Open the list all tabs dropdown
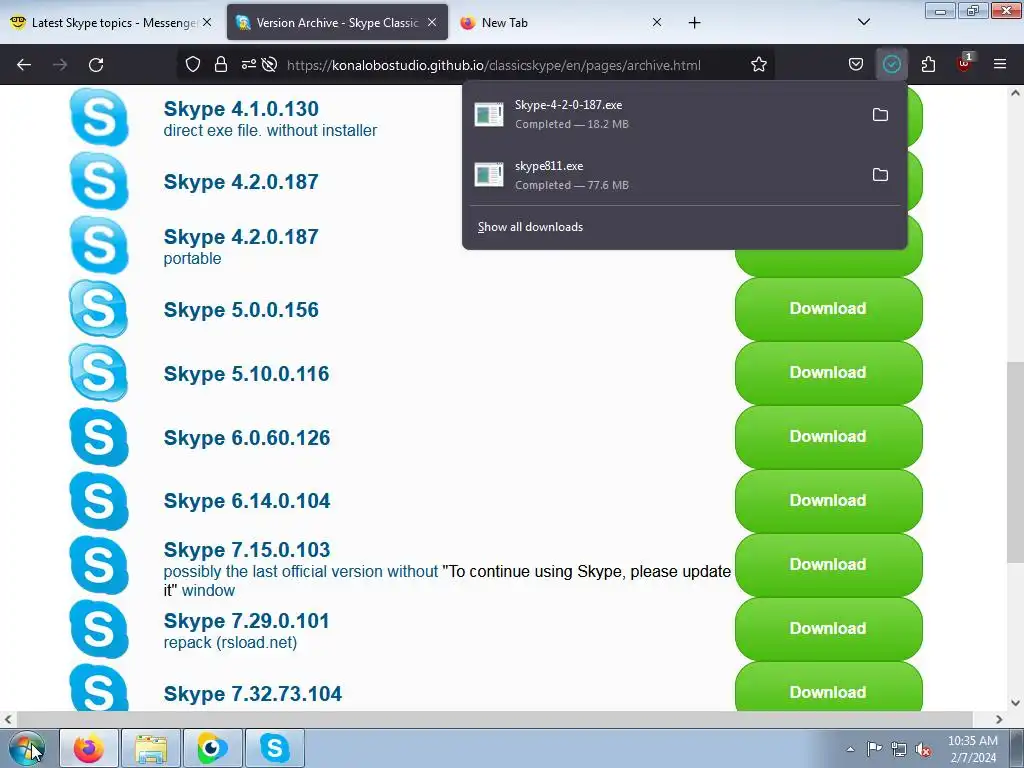 863,22
